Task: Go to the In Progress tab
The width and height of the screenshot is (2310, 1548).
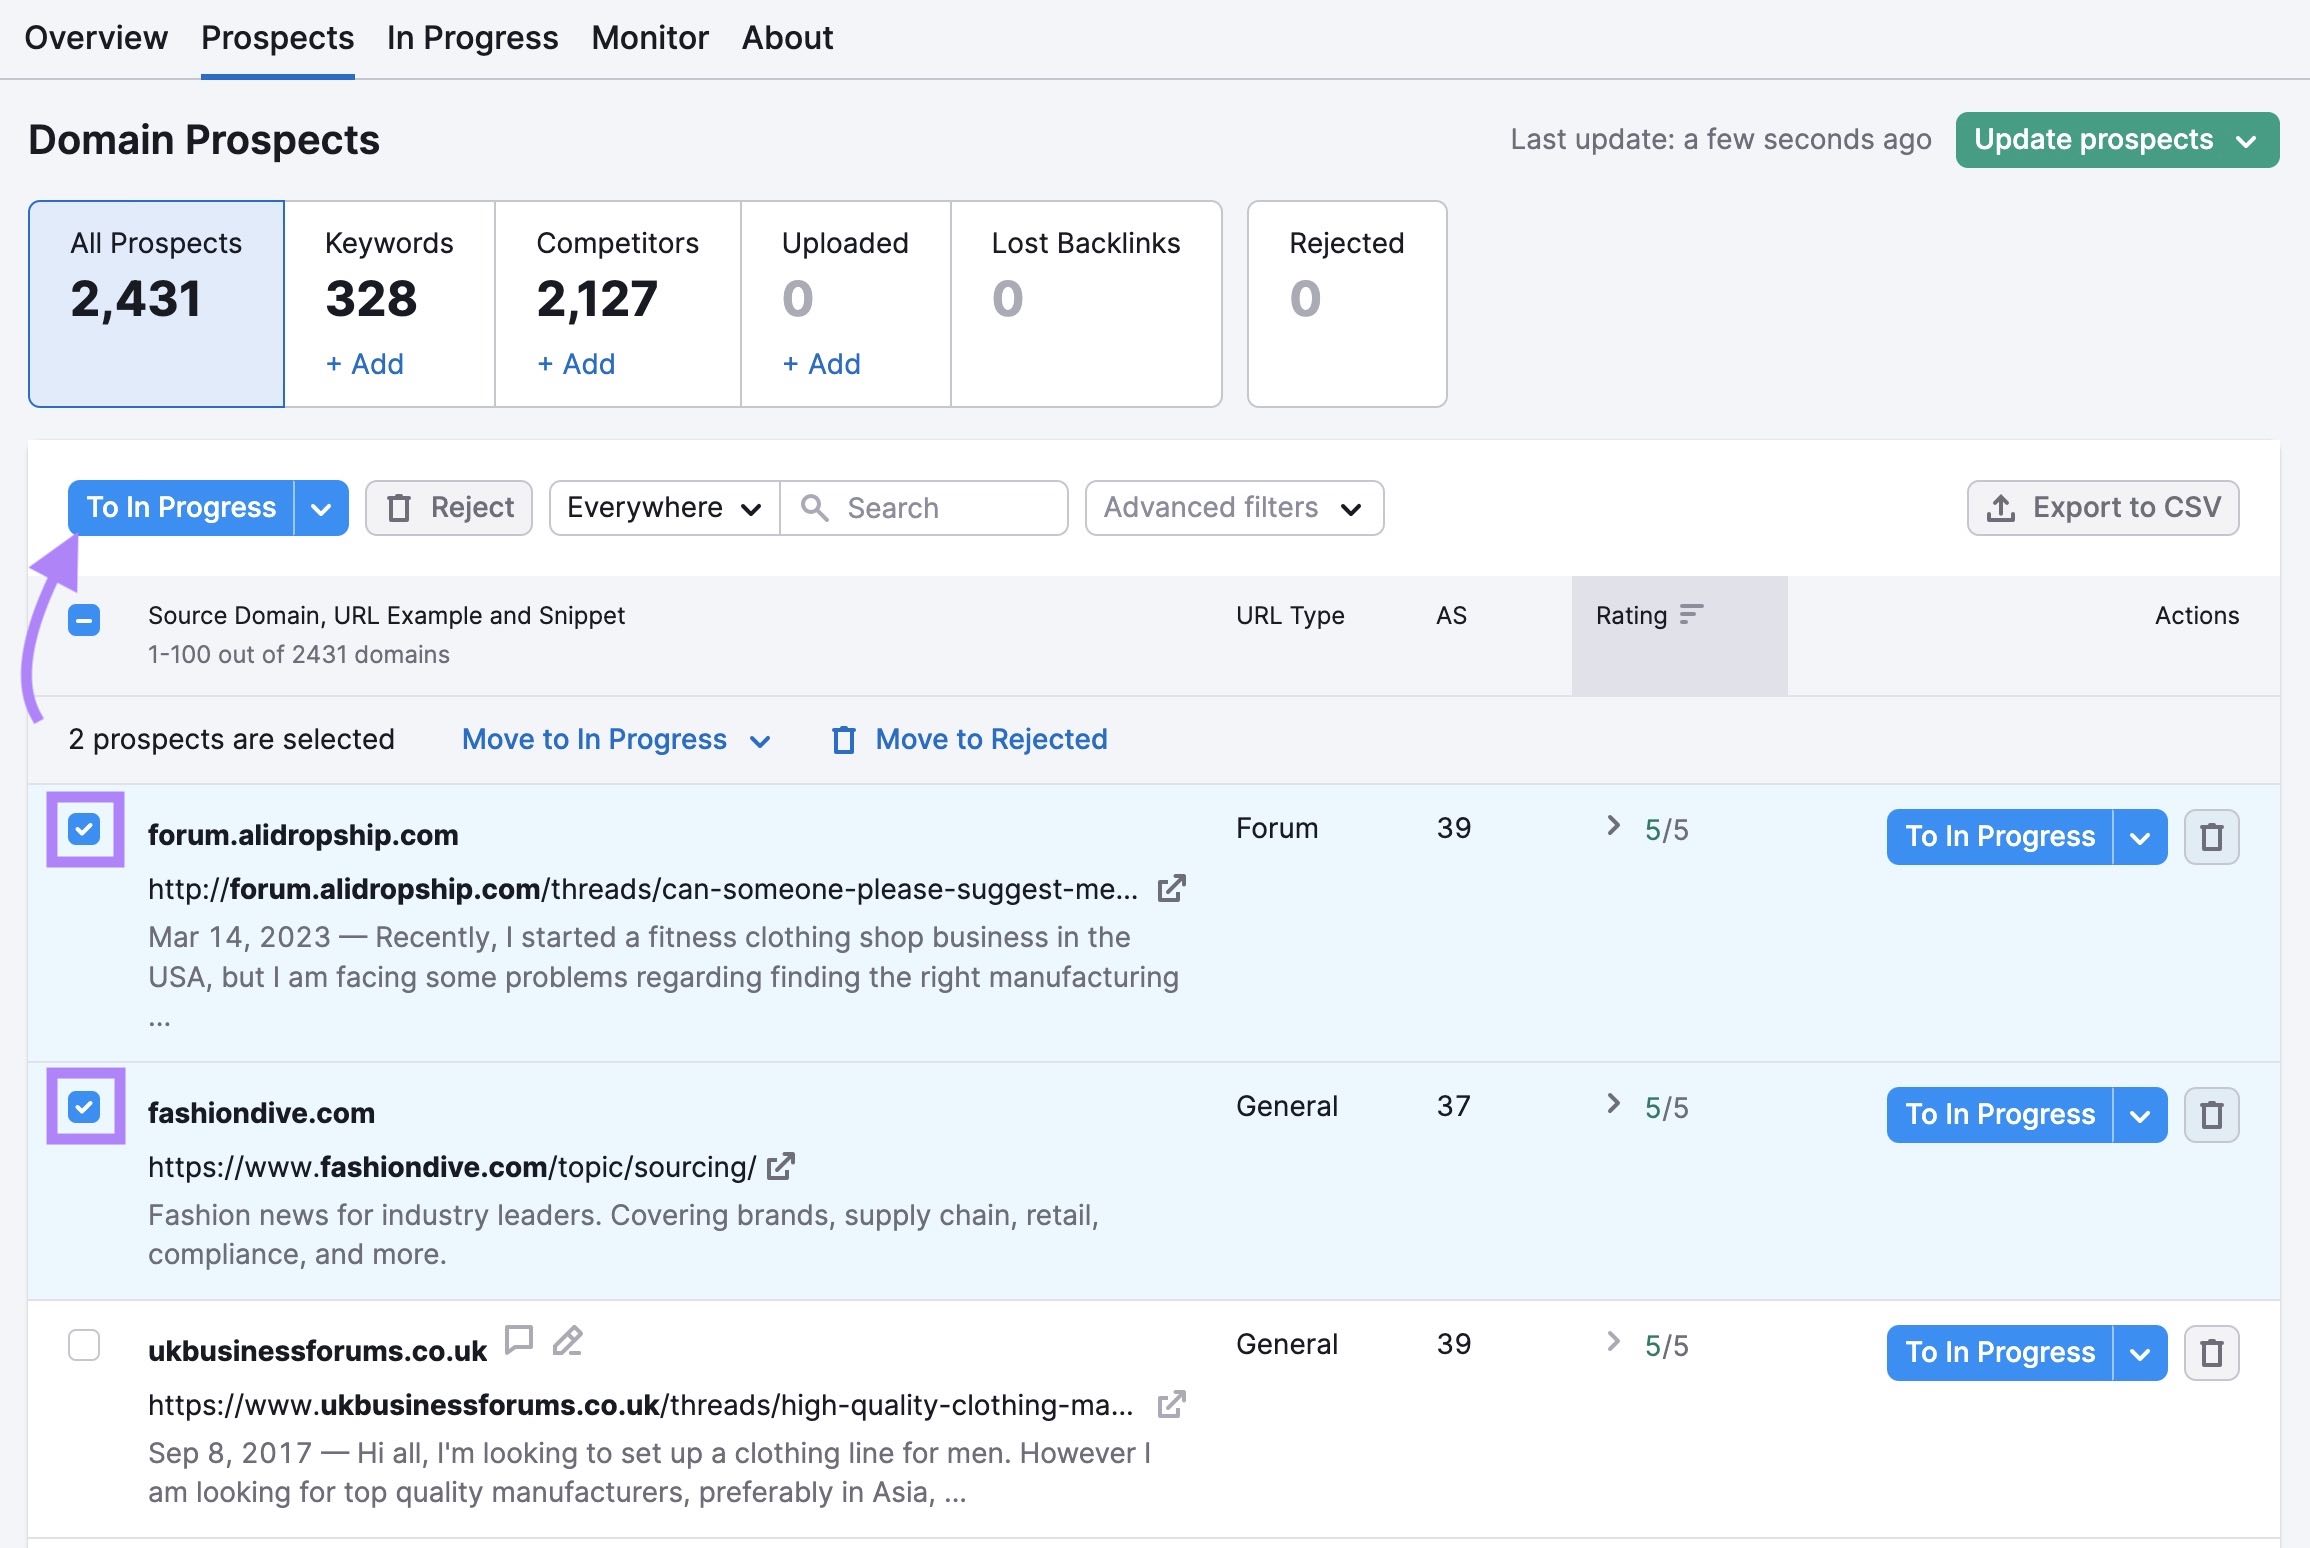Action: [x=473, y=38]
